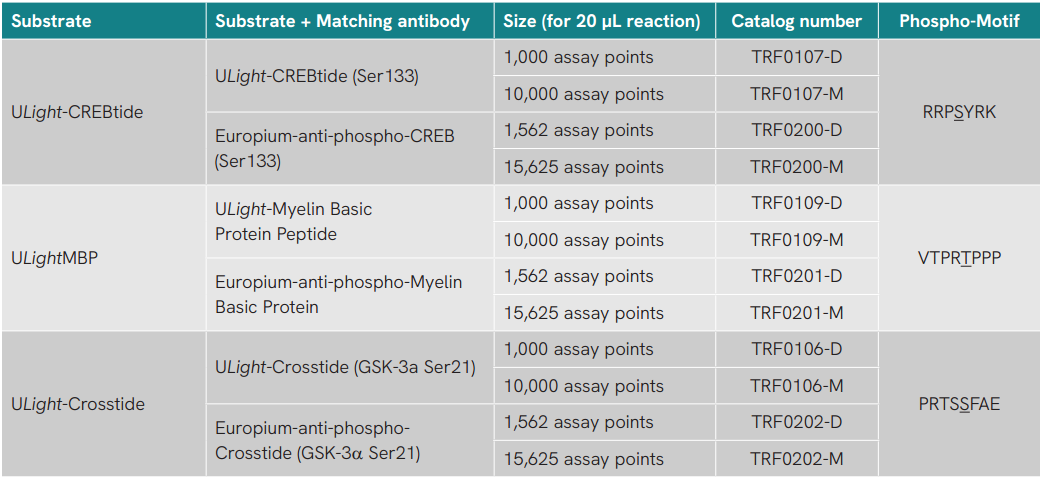1040x477 pixels.
Task: Click catalog number TRF0200-M
Action: [x=797, y=167]
